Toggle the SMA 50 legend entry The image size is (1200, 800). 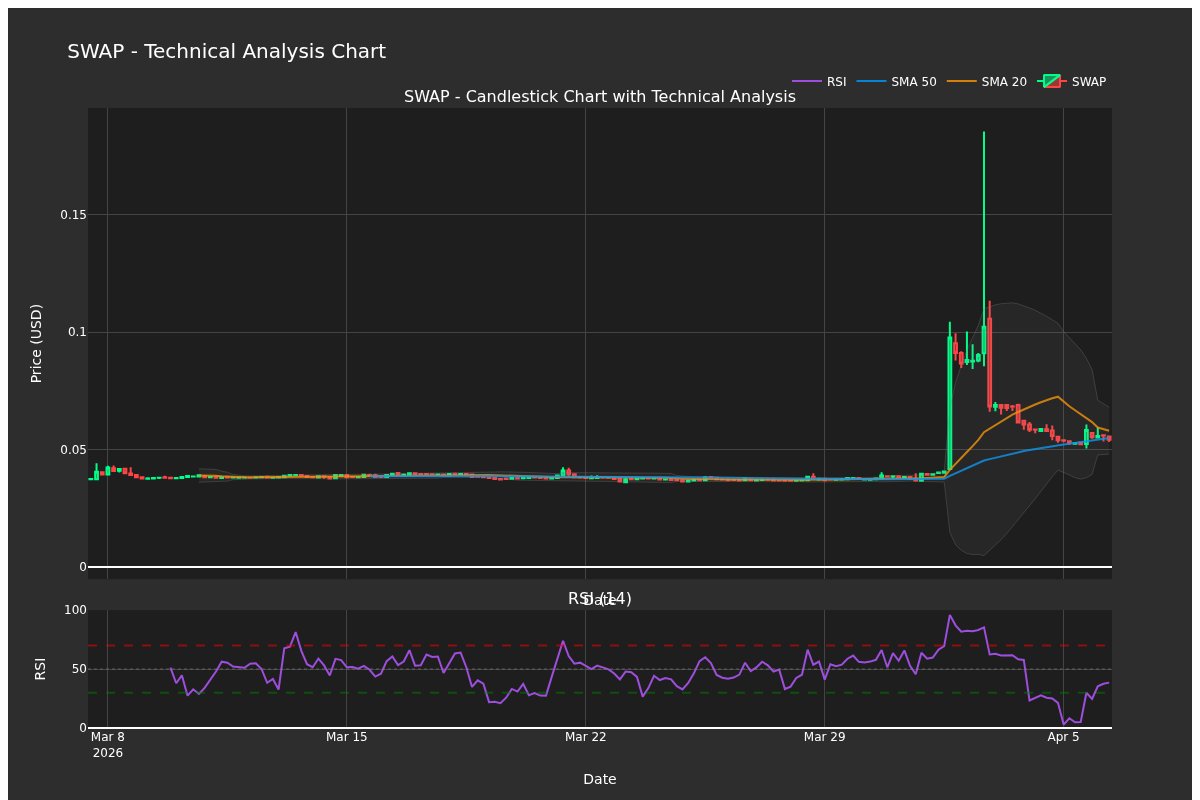coord(897,82)
